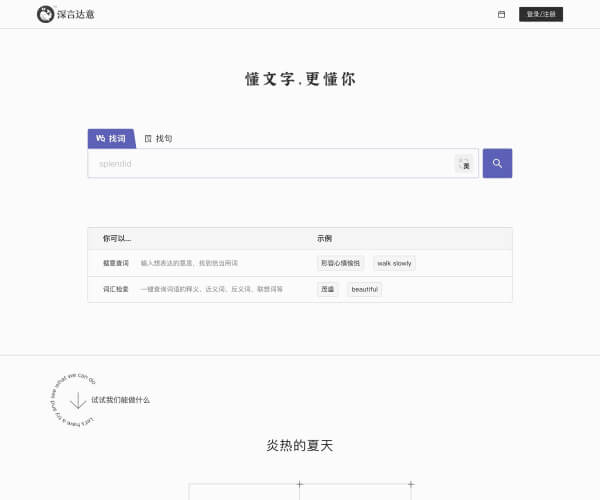Click the purple search magnifier button
The width and height of the screenshot is (600, 500).
click(497, 163)
